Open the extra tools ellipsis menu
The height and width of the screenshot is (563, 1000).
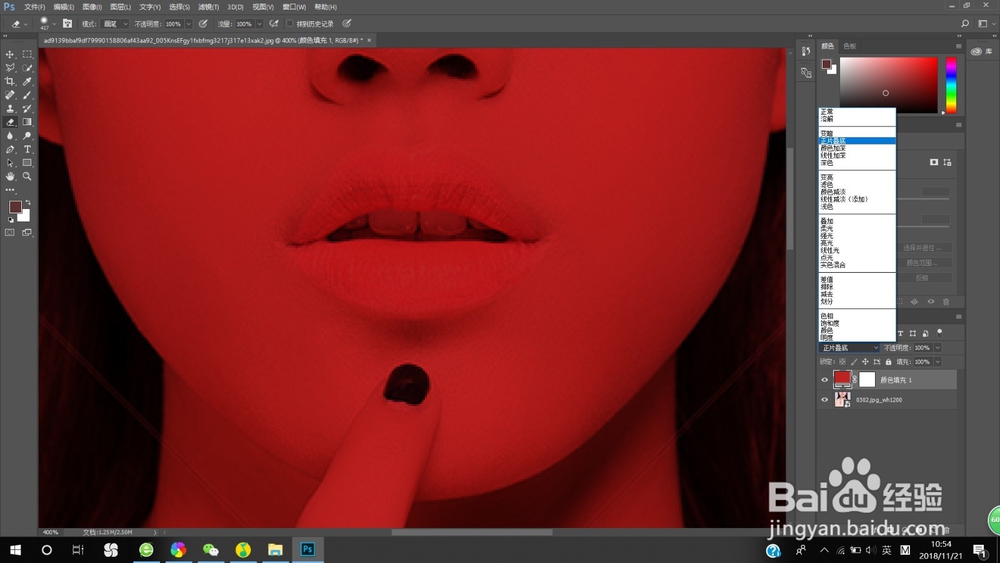10,190
